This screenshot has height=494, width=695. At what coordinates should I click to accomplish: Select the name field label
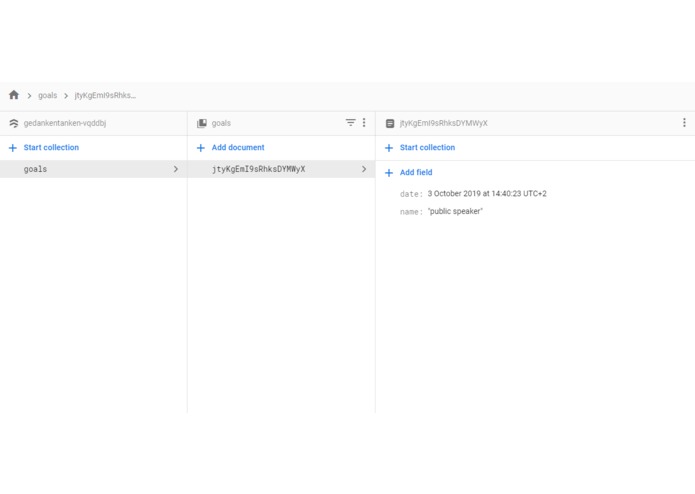click(x=411, y=212)
